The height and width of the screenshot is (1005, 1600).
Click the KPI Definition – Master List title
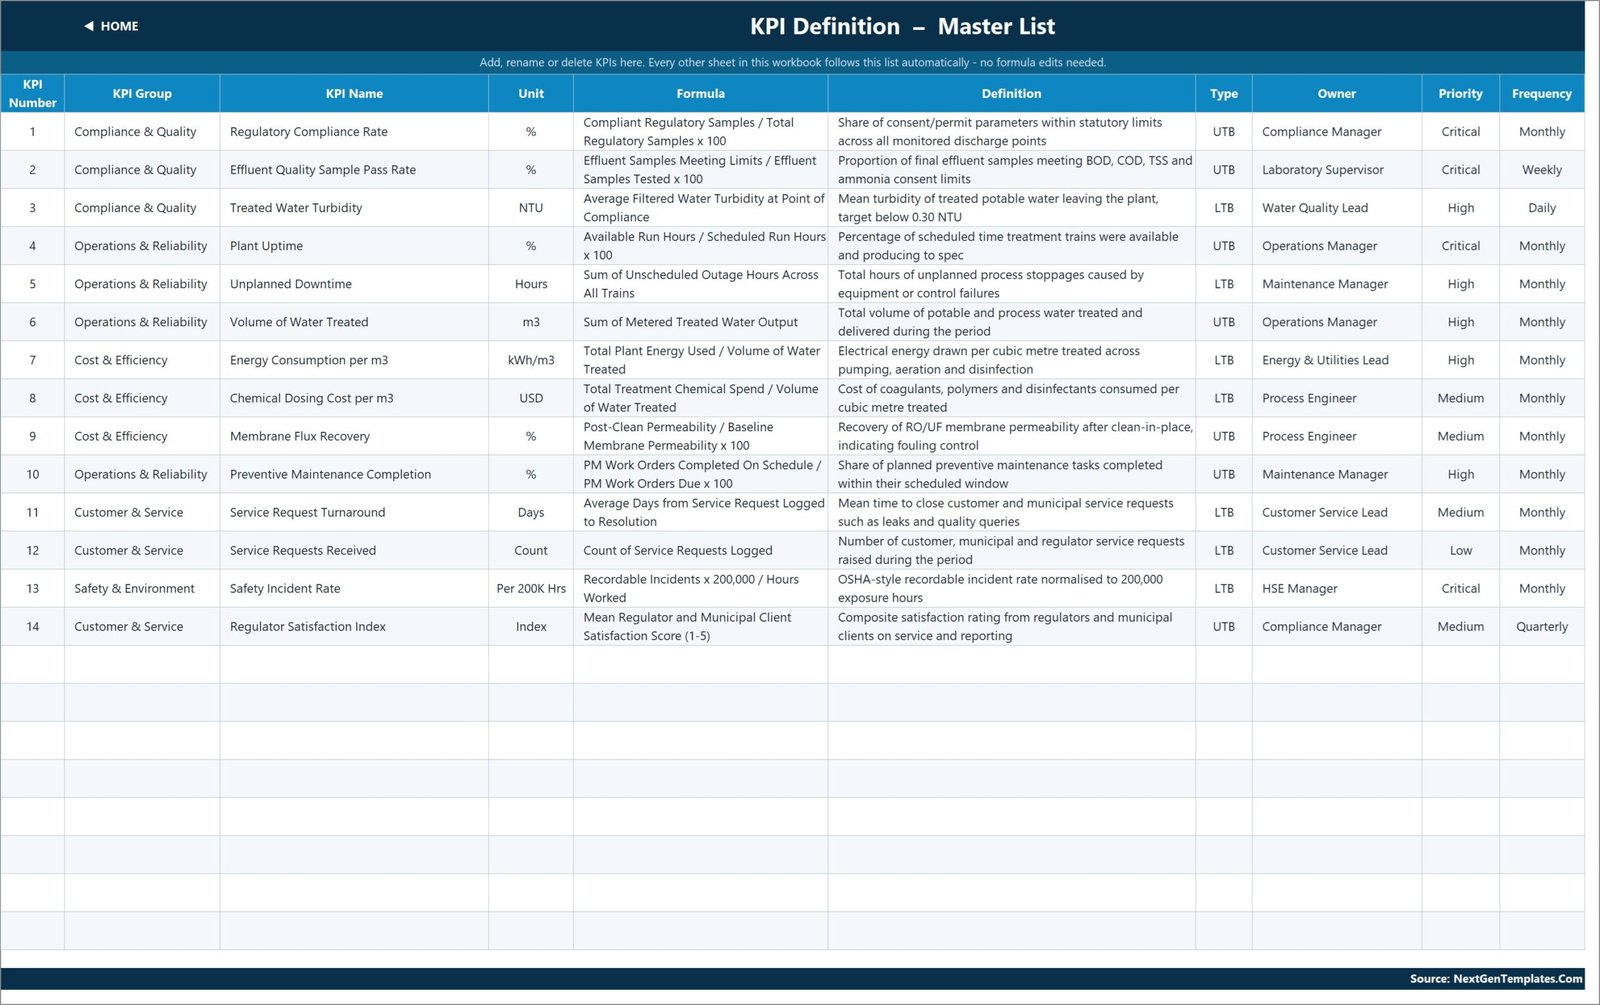click(902, 27)
